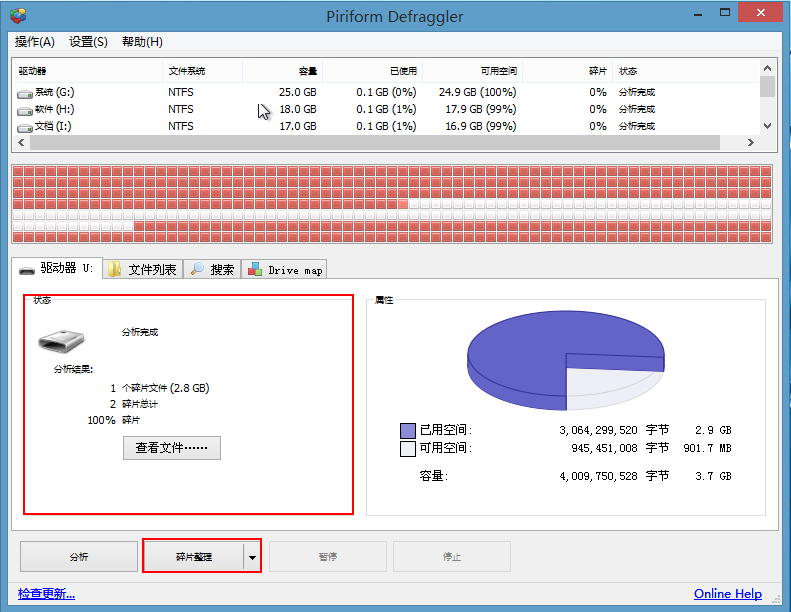
Task: Sort by the 文件系统 column header
Action: [x=202, y=71]
